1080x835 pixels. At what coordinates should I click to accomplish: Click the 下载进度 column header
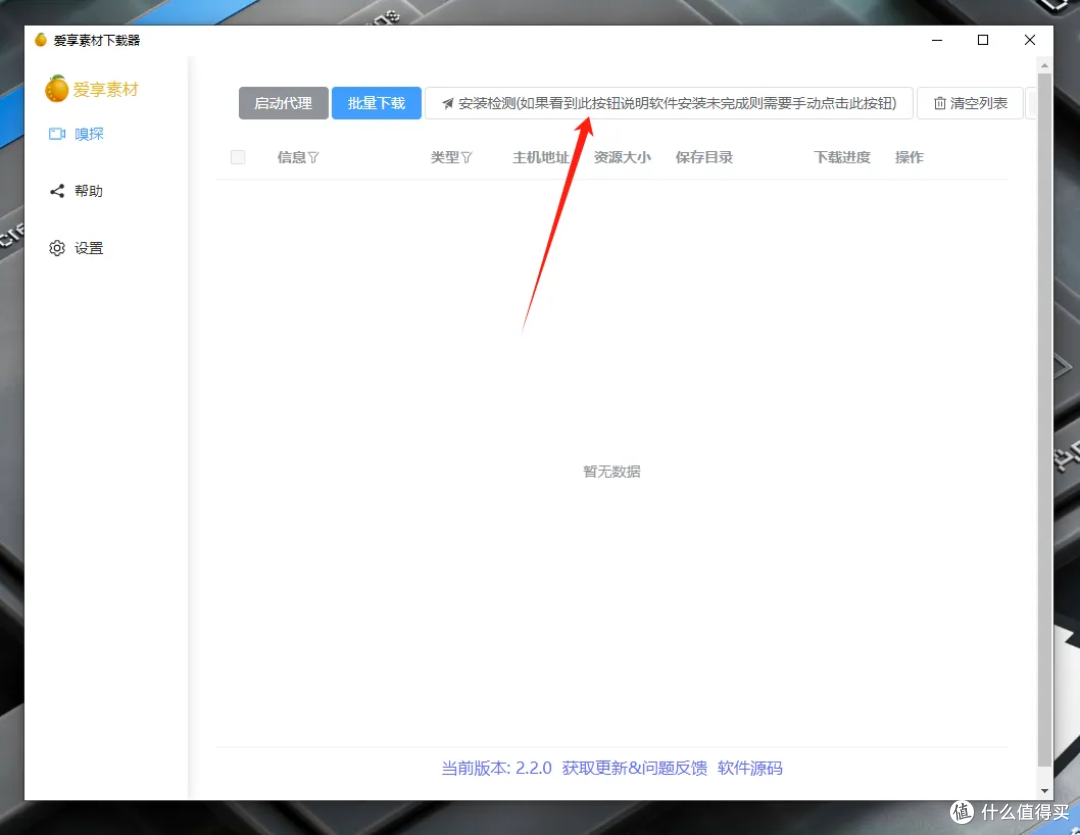click(x=842, y=157)
